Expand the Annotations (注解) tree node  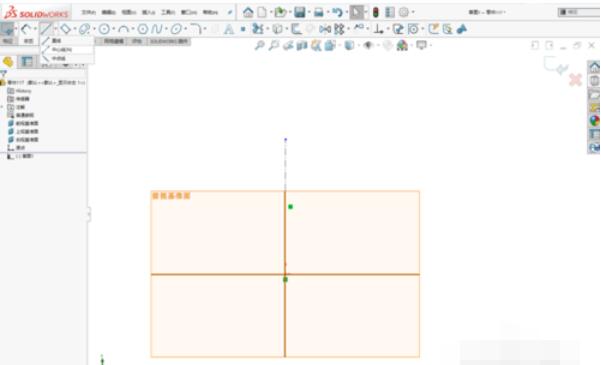[x=2, y=107]
